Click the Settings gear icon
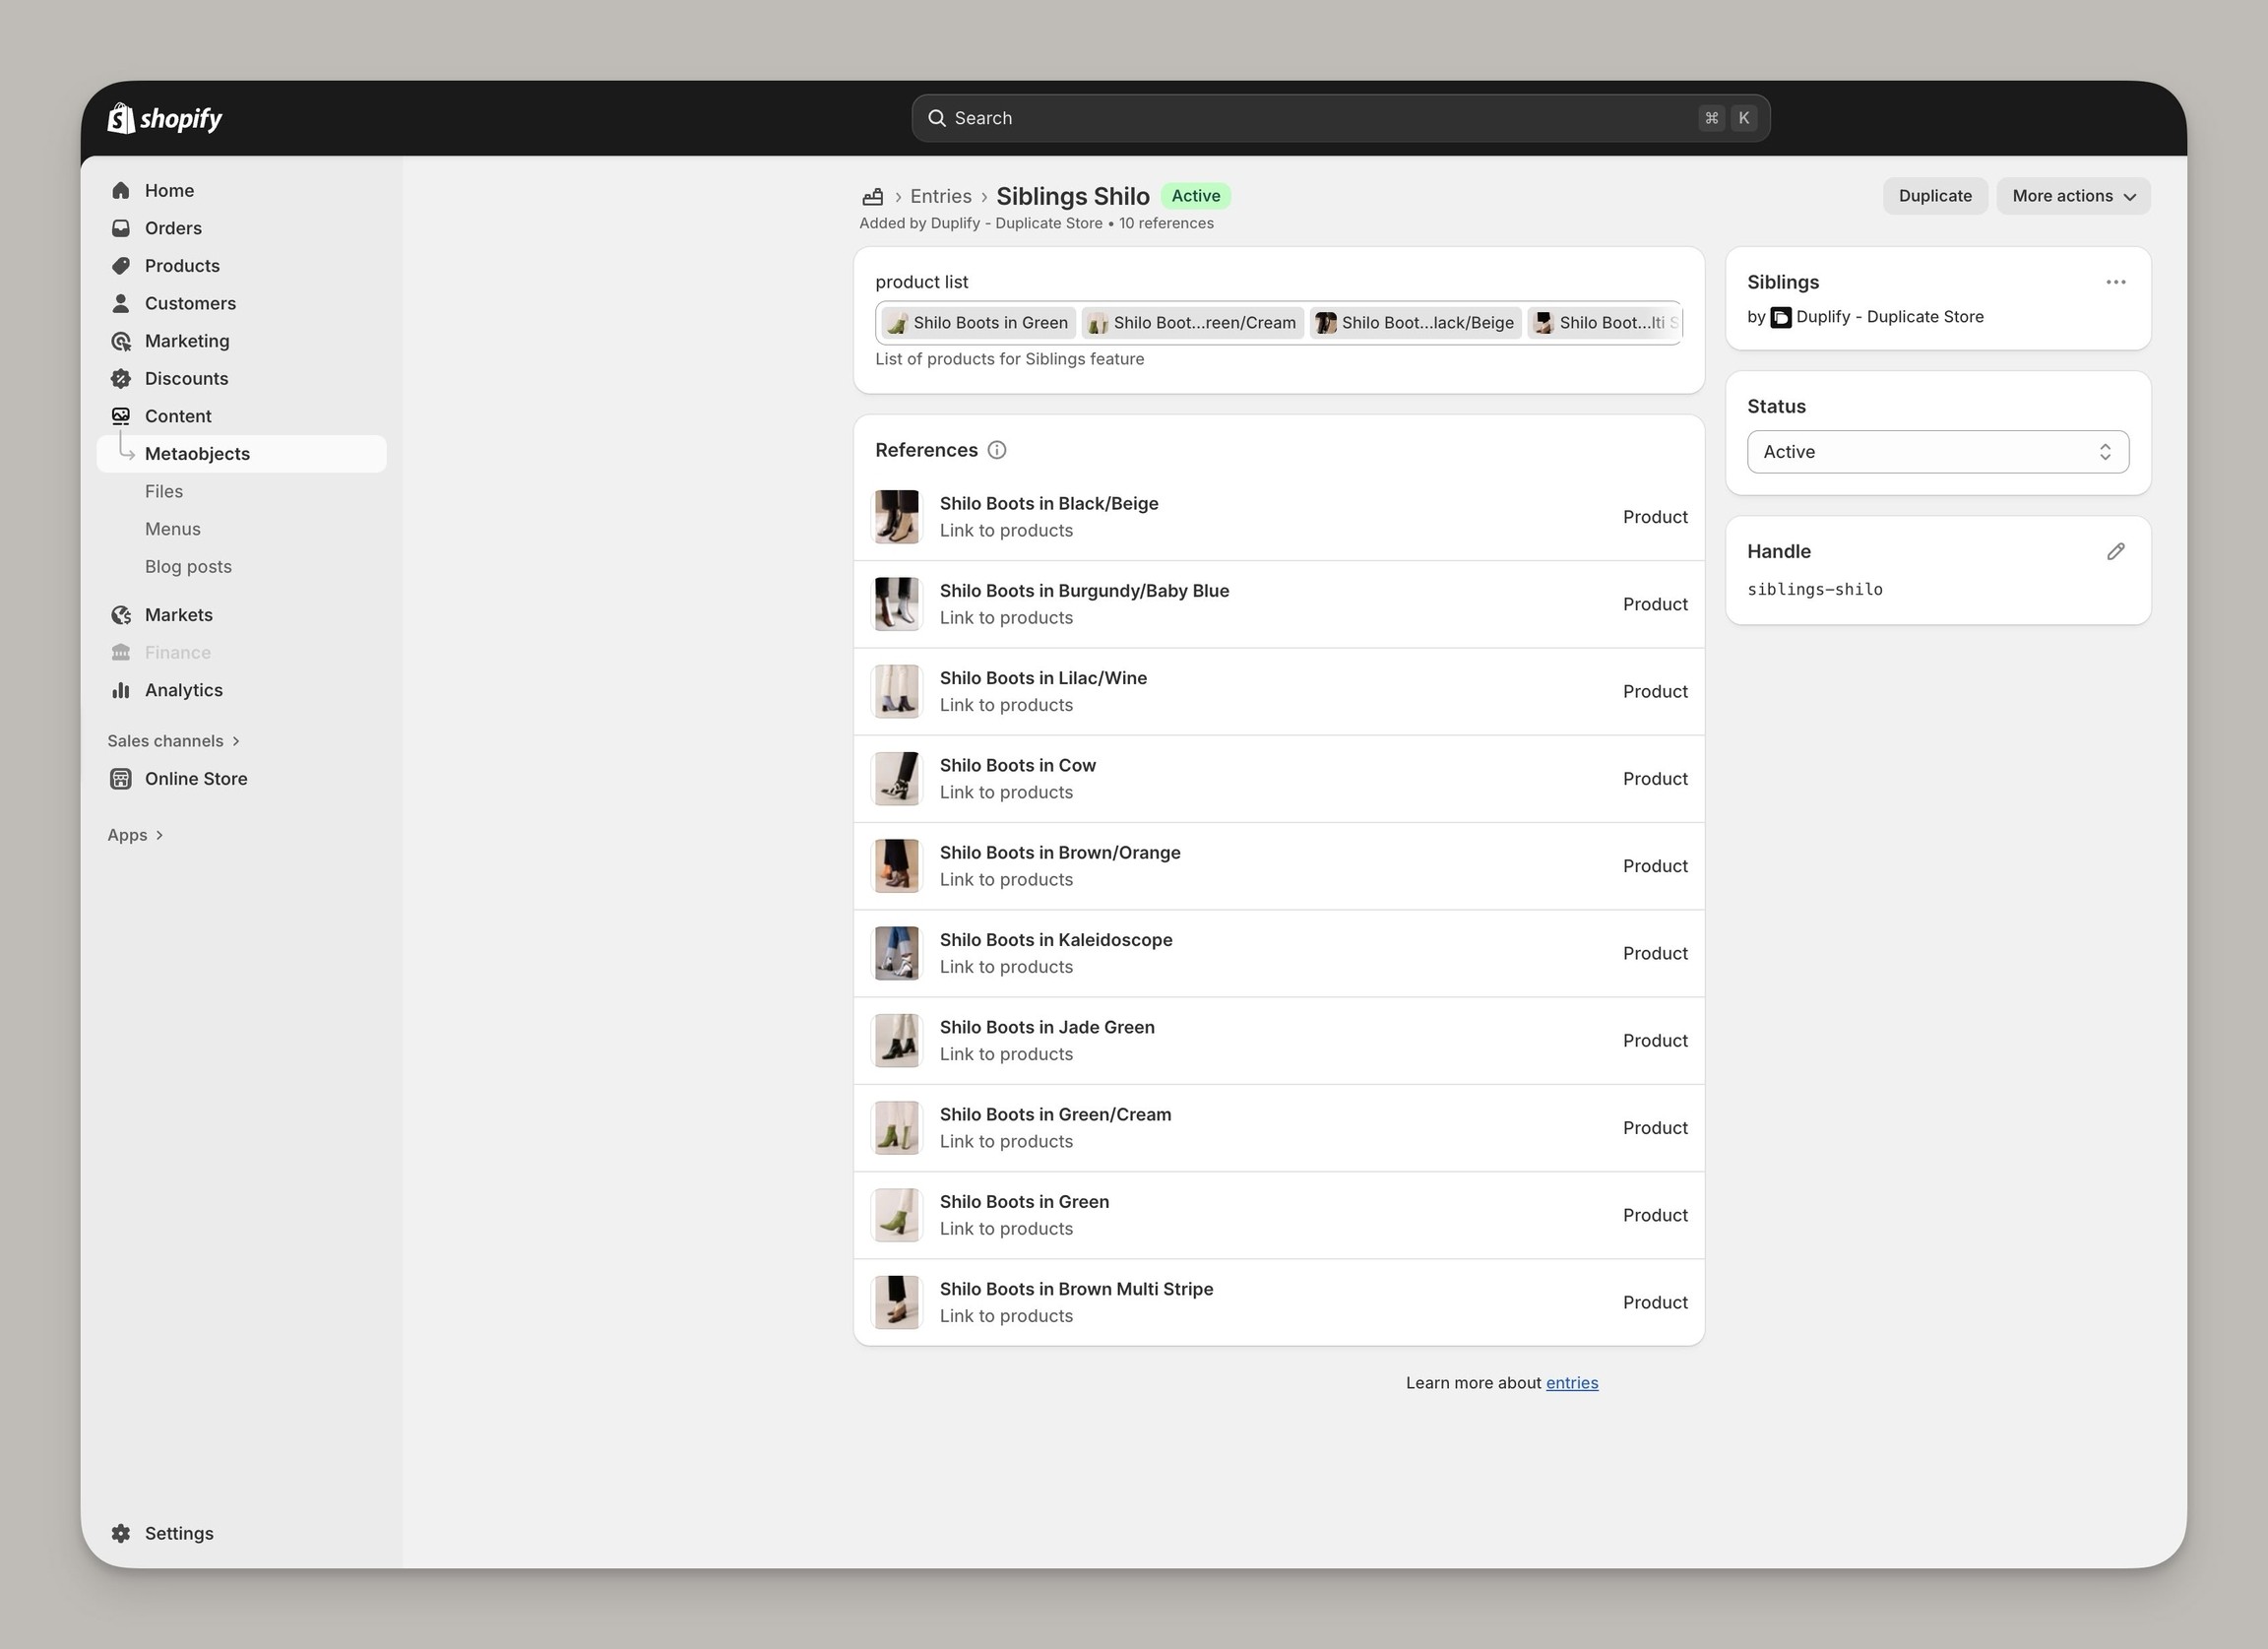2268x1649 pixels. click(121, 1533)
